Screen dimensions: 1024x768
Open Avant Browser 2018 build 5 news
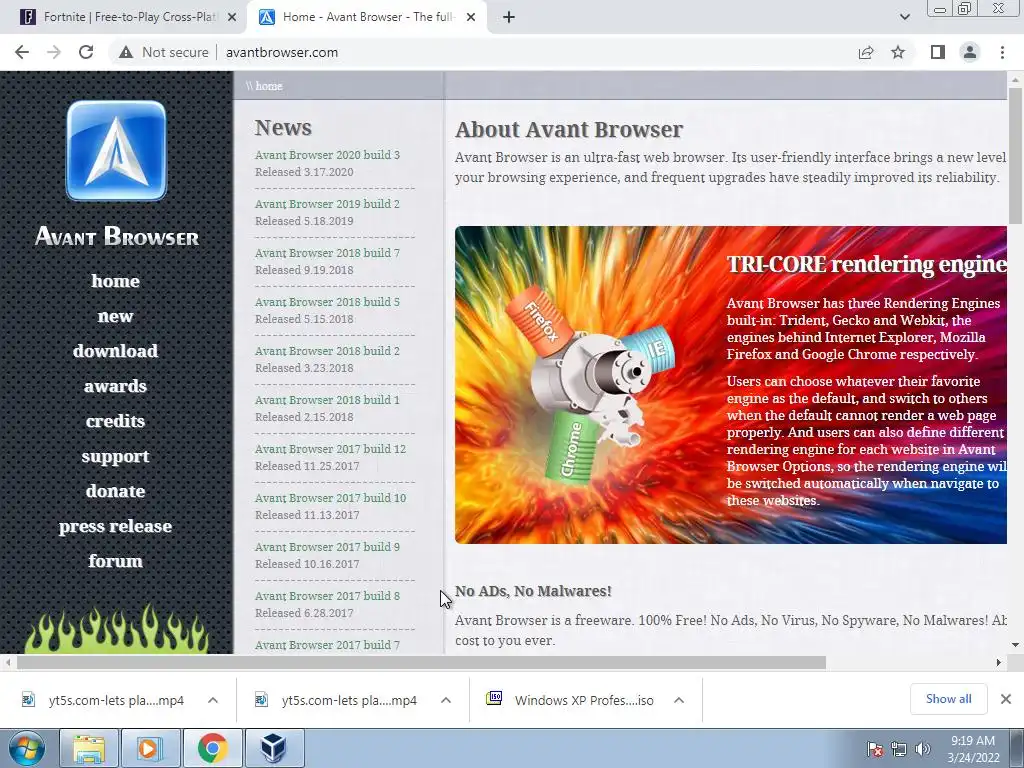pyautogui.click(x=327, y=302)
